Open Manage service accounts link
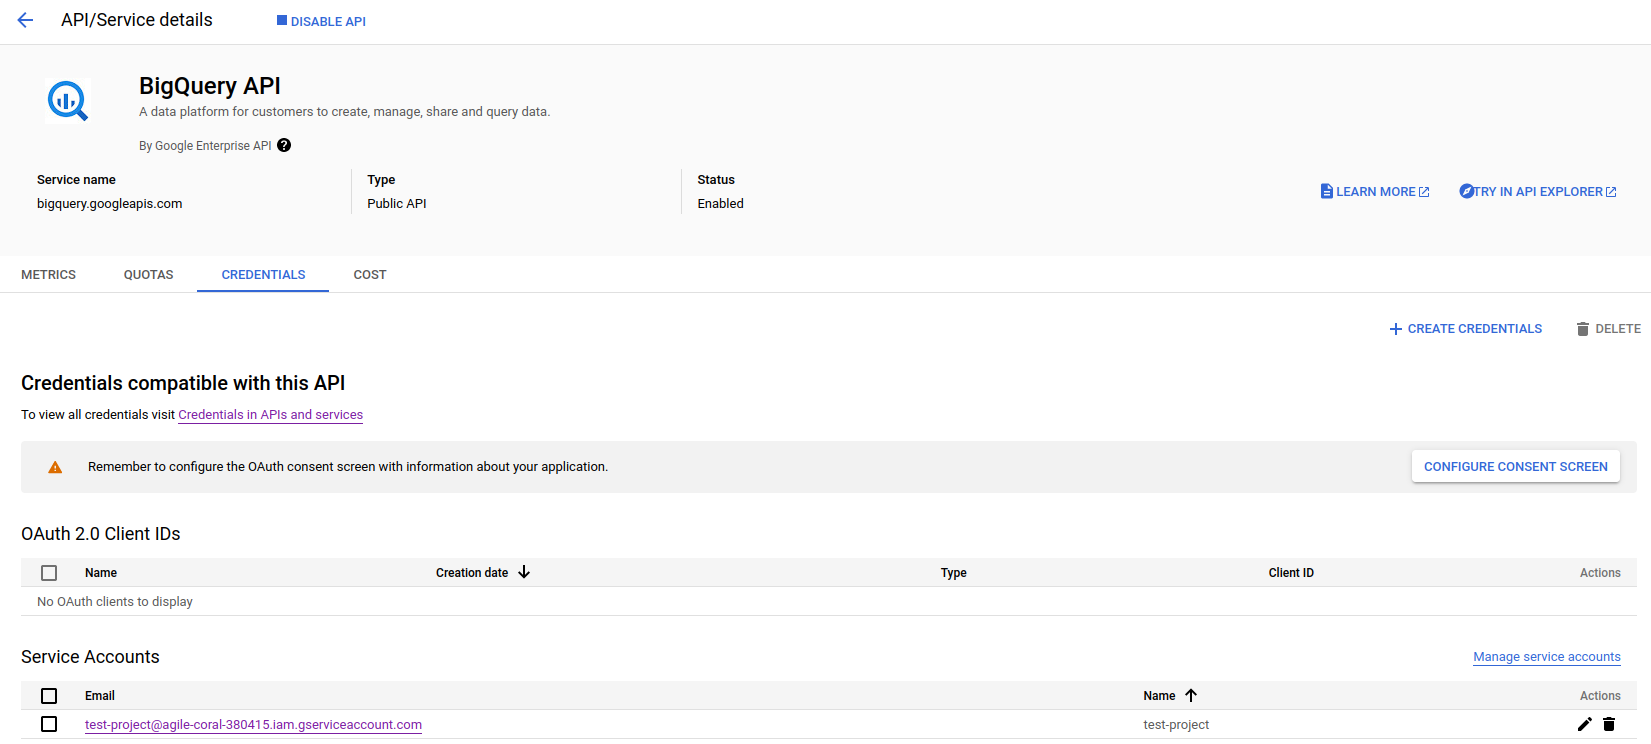Viewport: 1651px width, 744px height. tap(1547, 656)
